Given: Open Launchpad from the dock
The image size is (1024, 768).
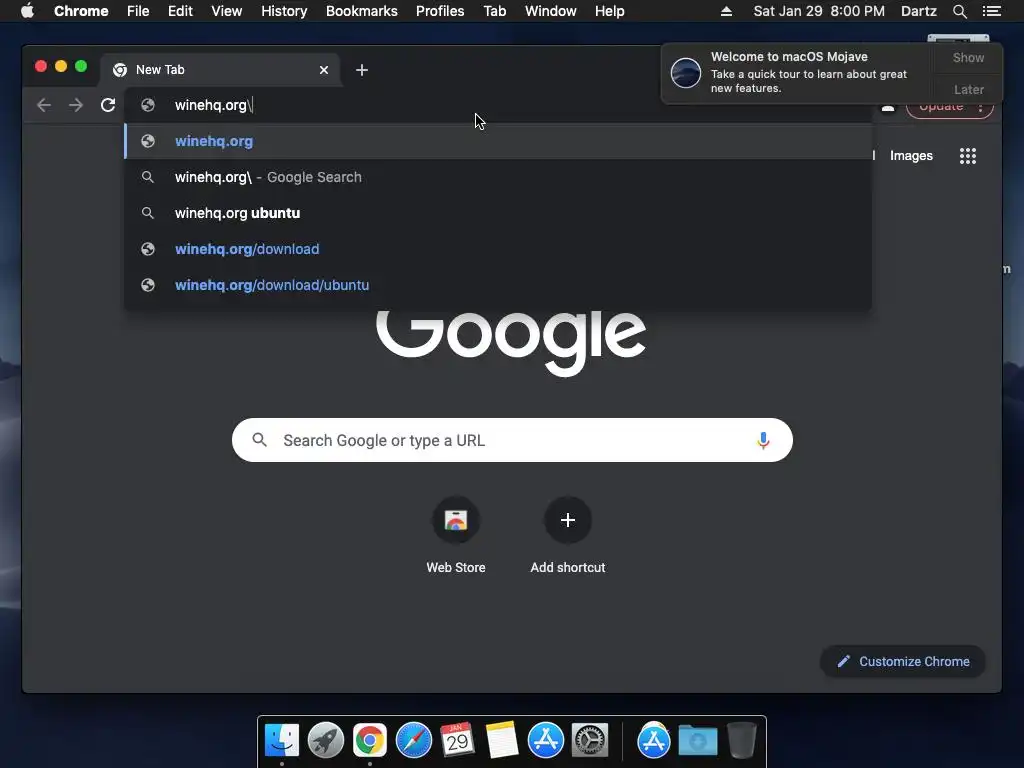Looking at the screenshot, I should [326, 741].
